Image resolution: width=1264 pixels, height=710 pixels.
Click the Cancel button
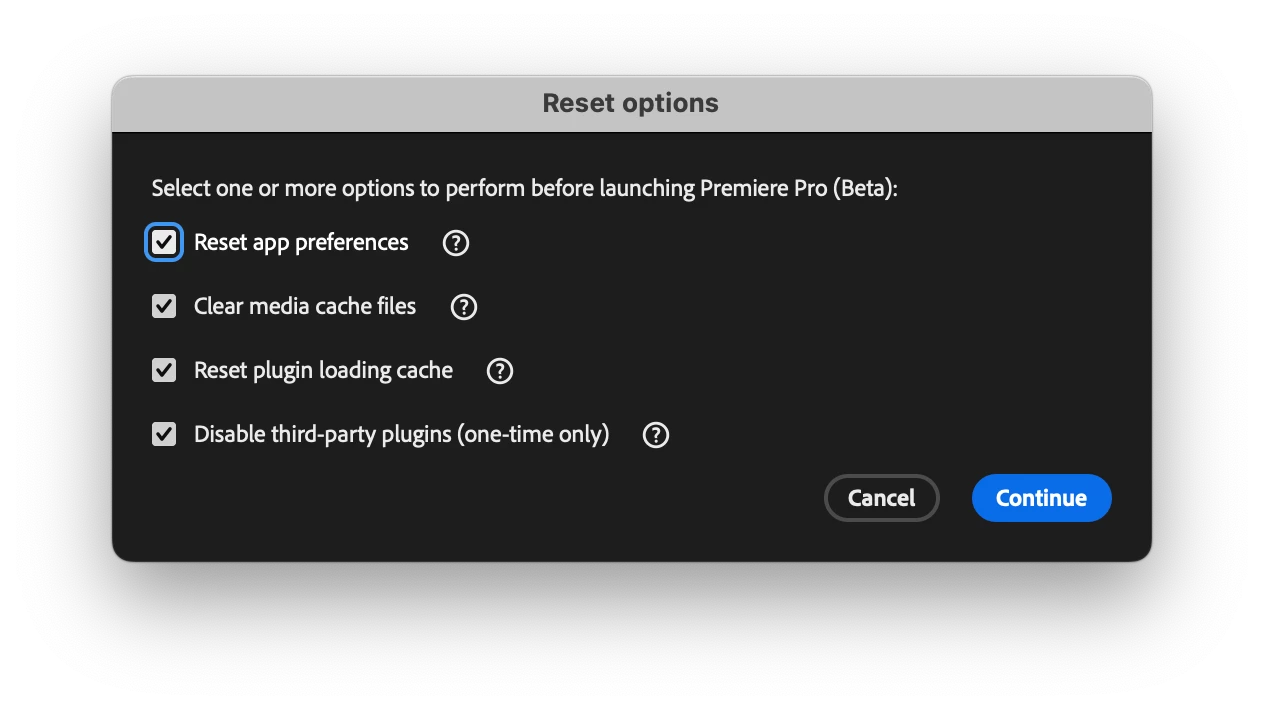882,498
